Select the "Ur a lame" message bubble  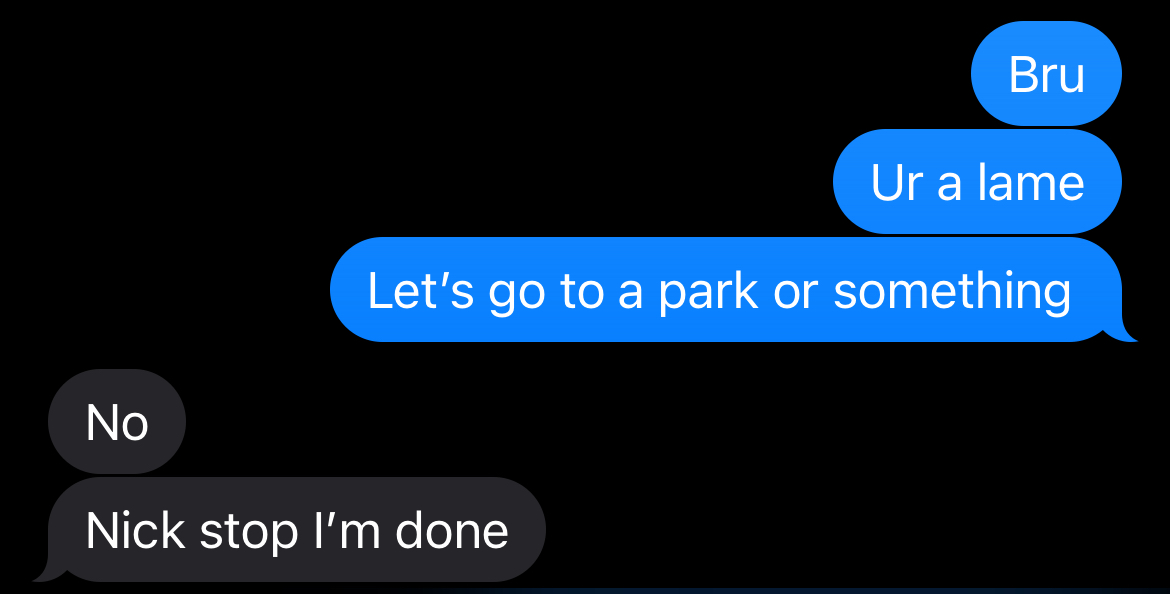tap(977, 181)
